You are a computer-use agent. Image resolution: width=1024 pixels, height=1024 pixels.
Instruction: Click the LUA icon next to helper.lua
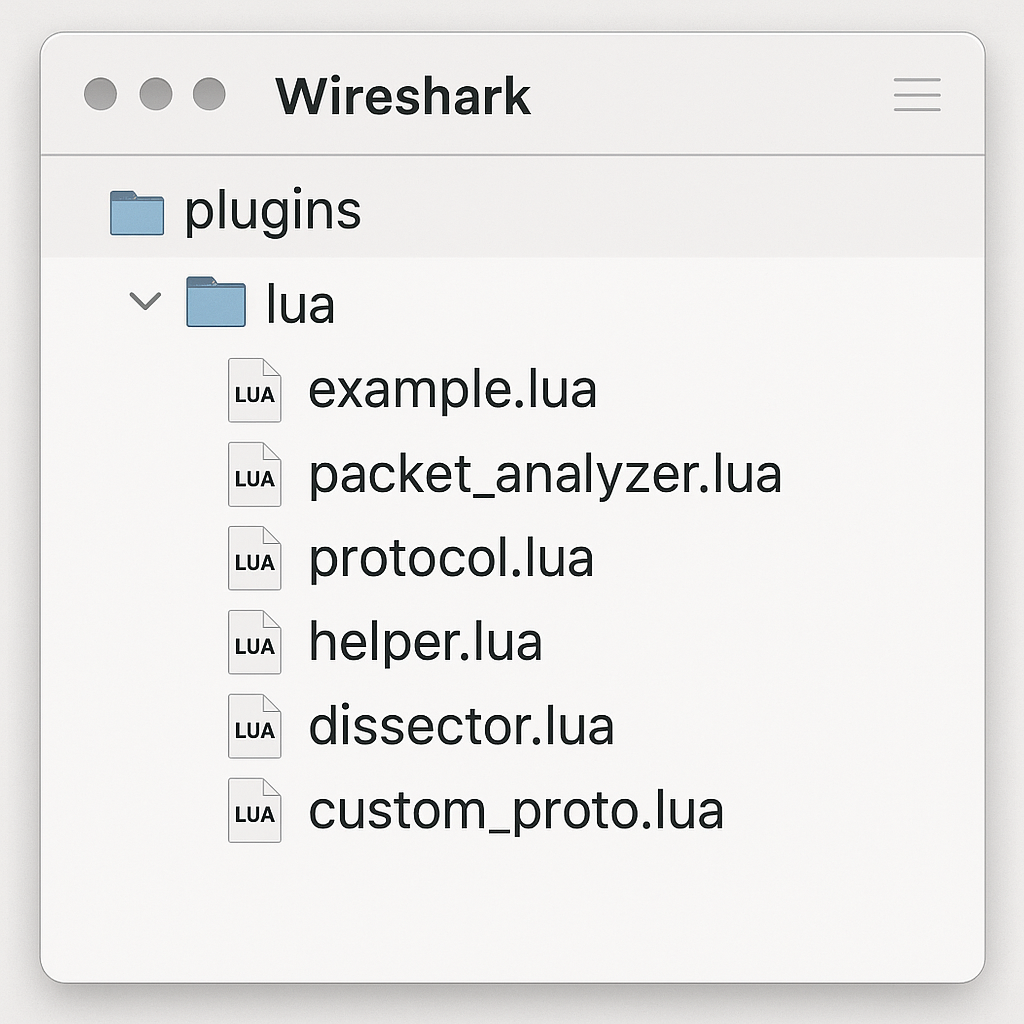pos(254,643)
